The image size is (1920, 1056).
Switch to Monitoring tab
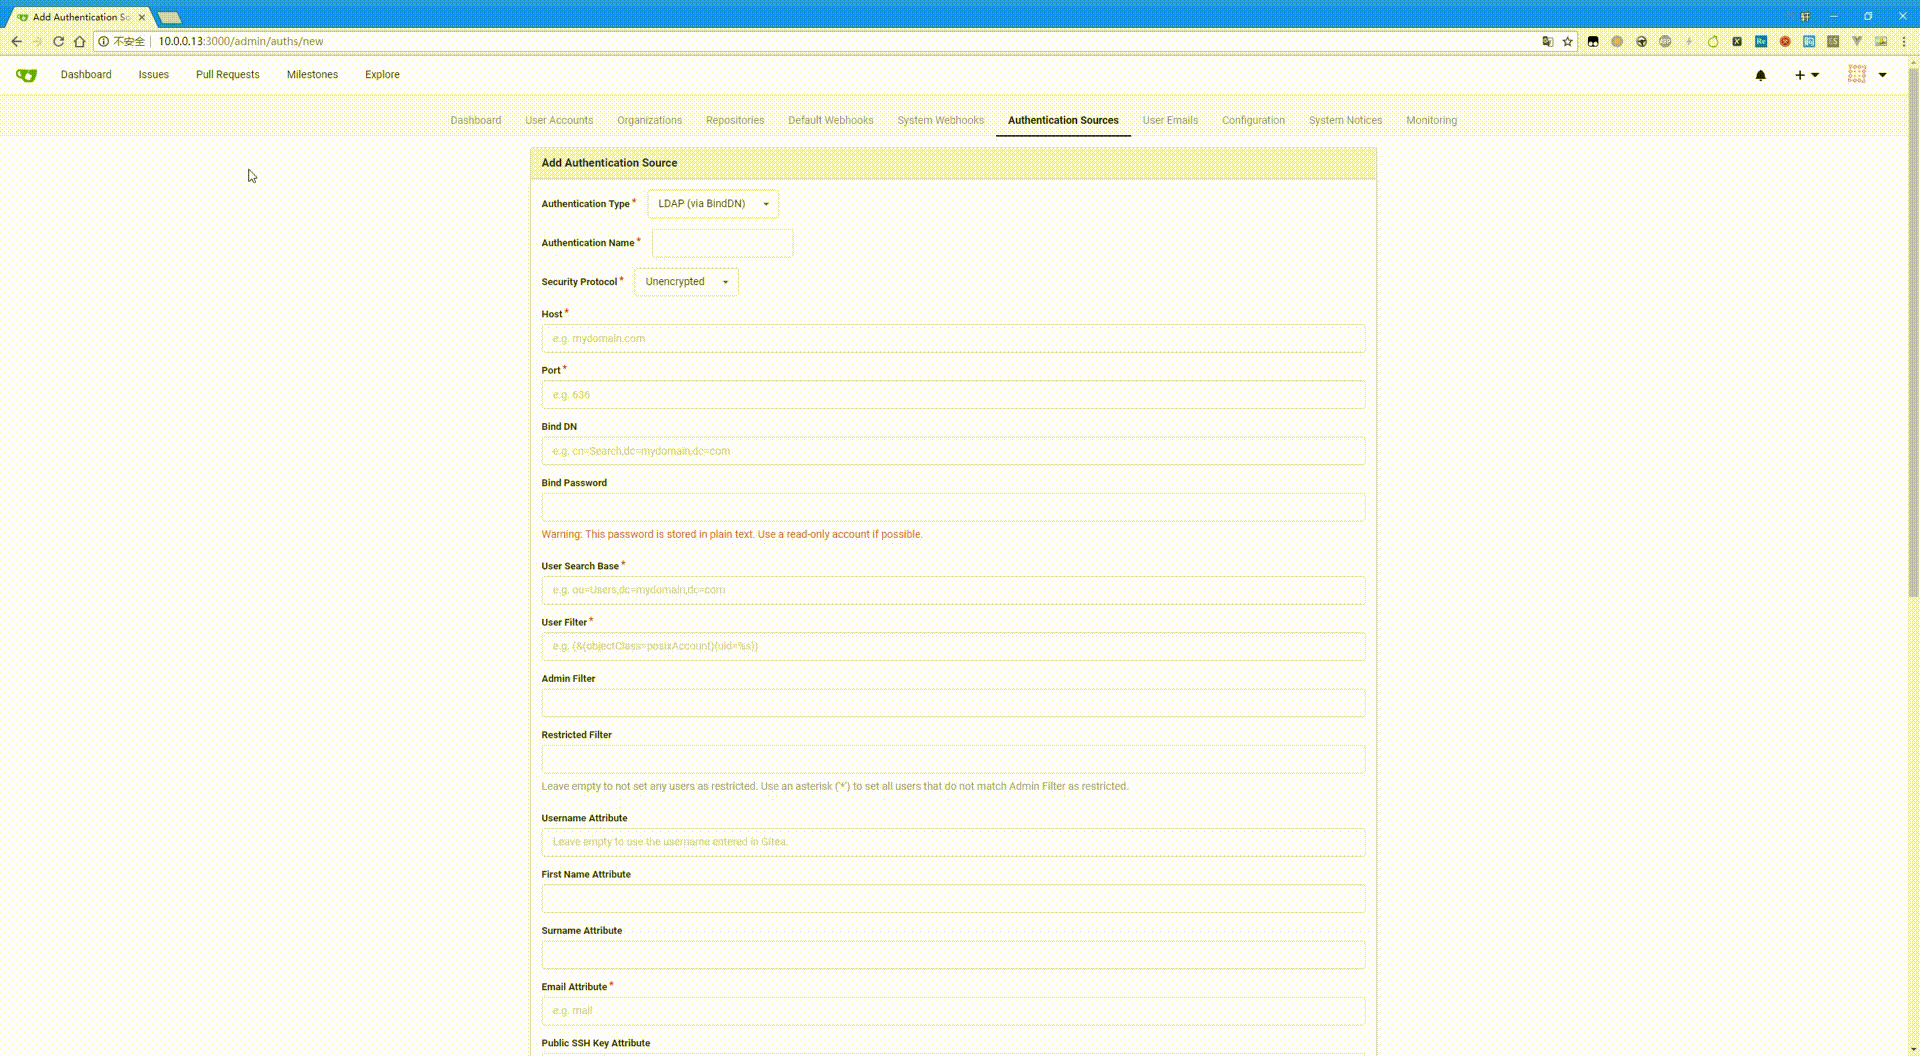click(x=1431, y=120)
